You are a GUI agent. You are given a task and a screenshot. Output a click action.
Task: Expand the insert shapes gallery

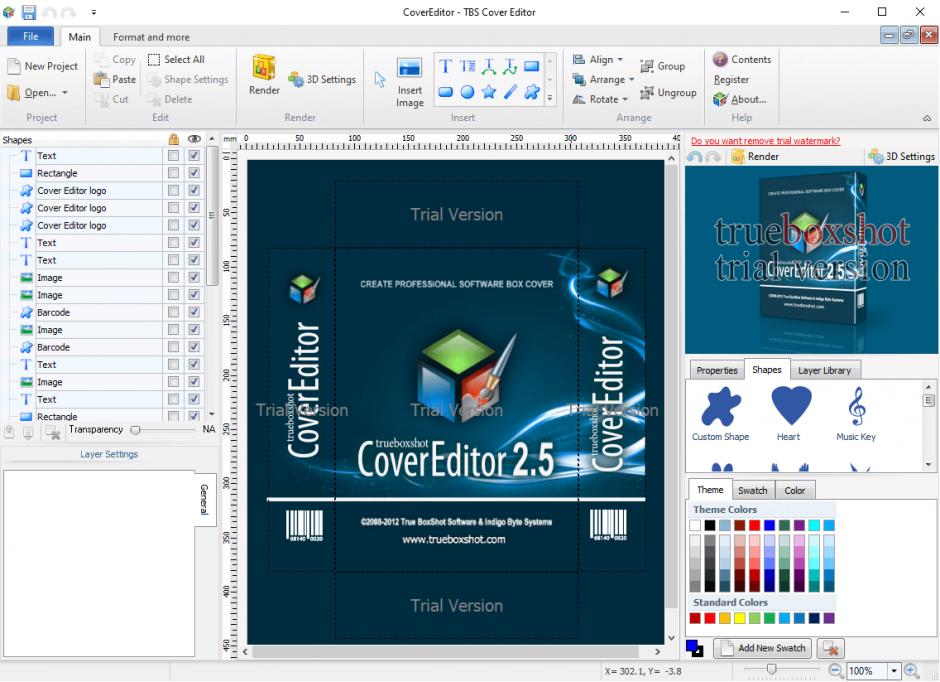click(x=550, y=97)
